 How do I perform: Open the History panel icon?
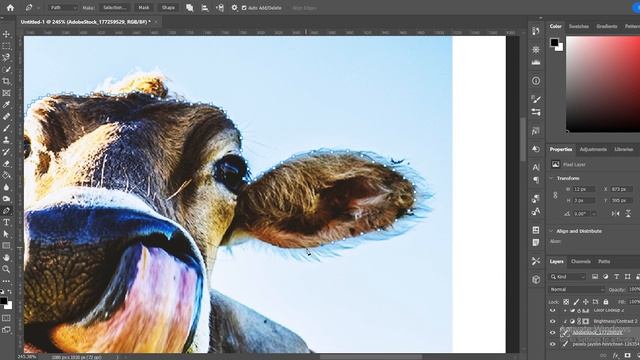click(536, 31)
